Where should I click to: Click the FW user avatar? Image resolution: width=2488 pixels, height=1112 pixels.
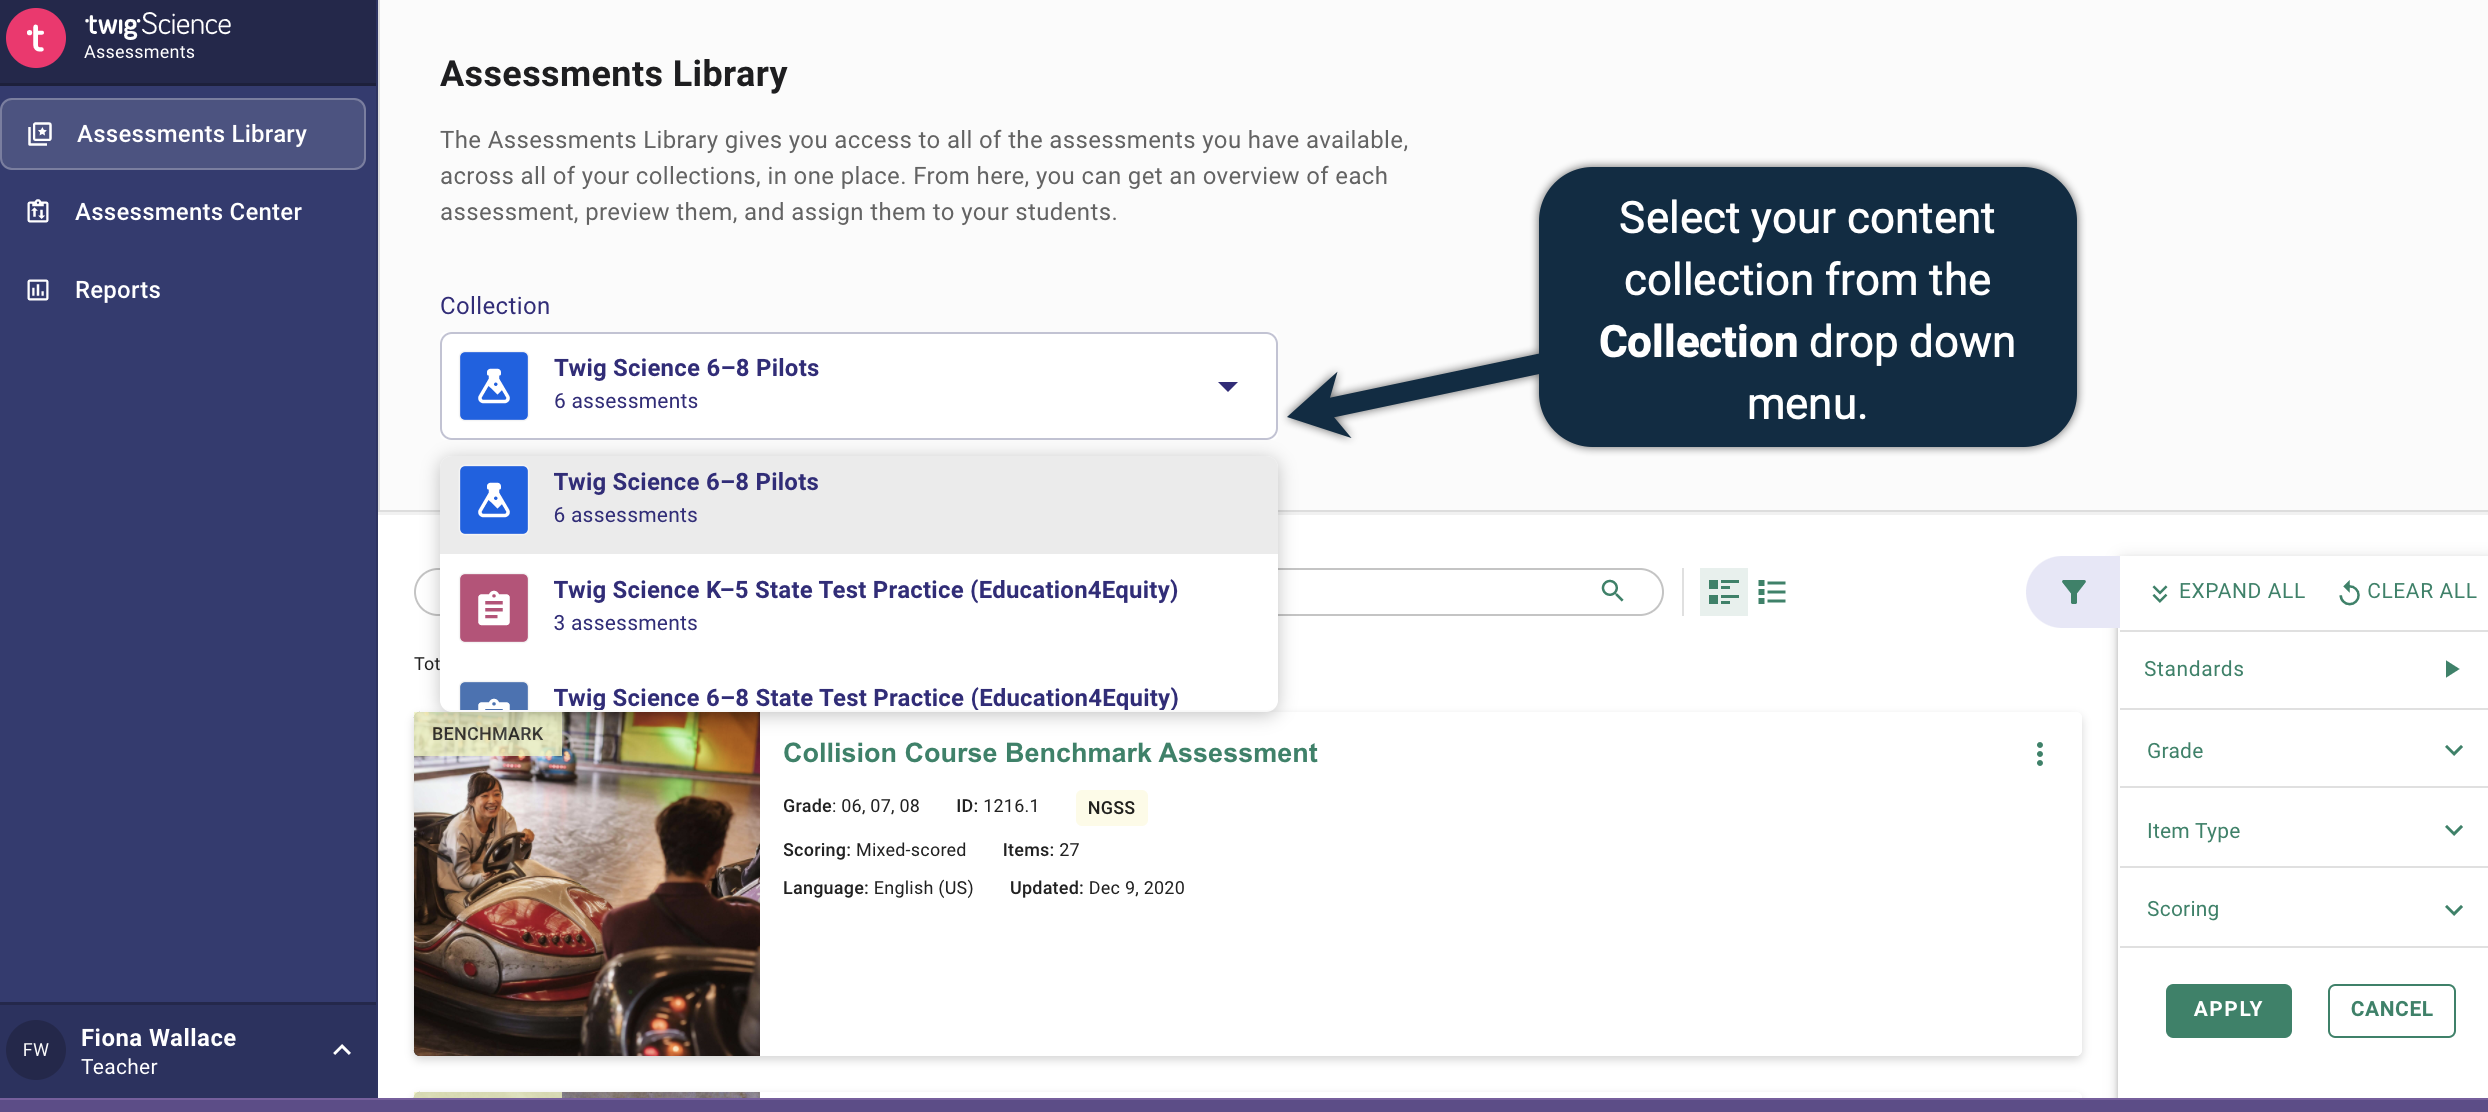(36, 1050)
